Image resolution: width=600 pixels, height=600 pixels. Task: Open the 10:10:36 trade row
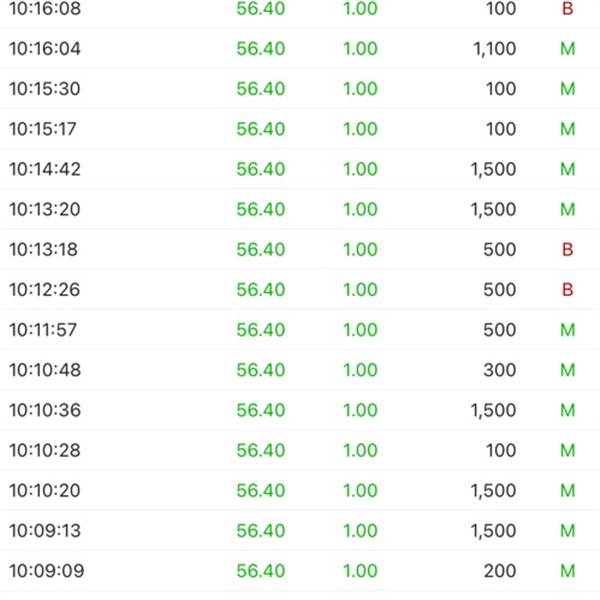click(300, 410)
